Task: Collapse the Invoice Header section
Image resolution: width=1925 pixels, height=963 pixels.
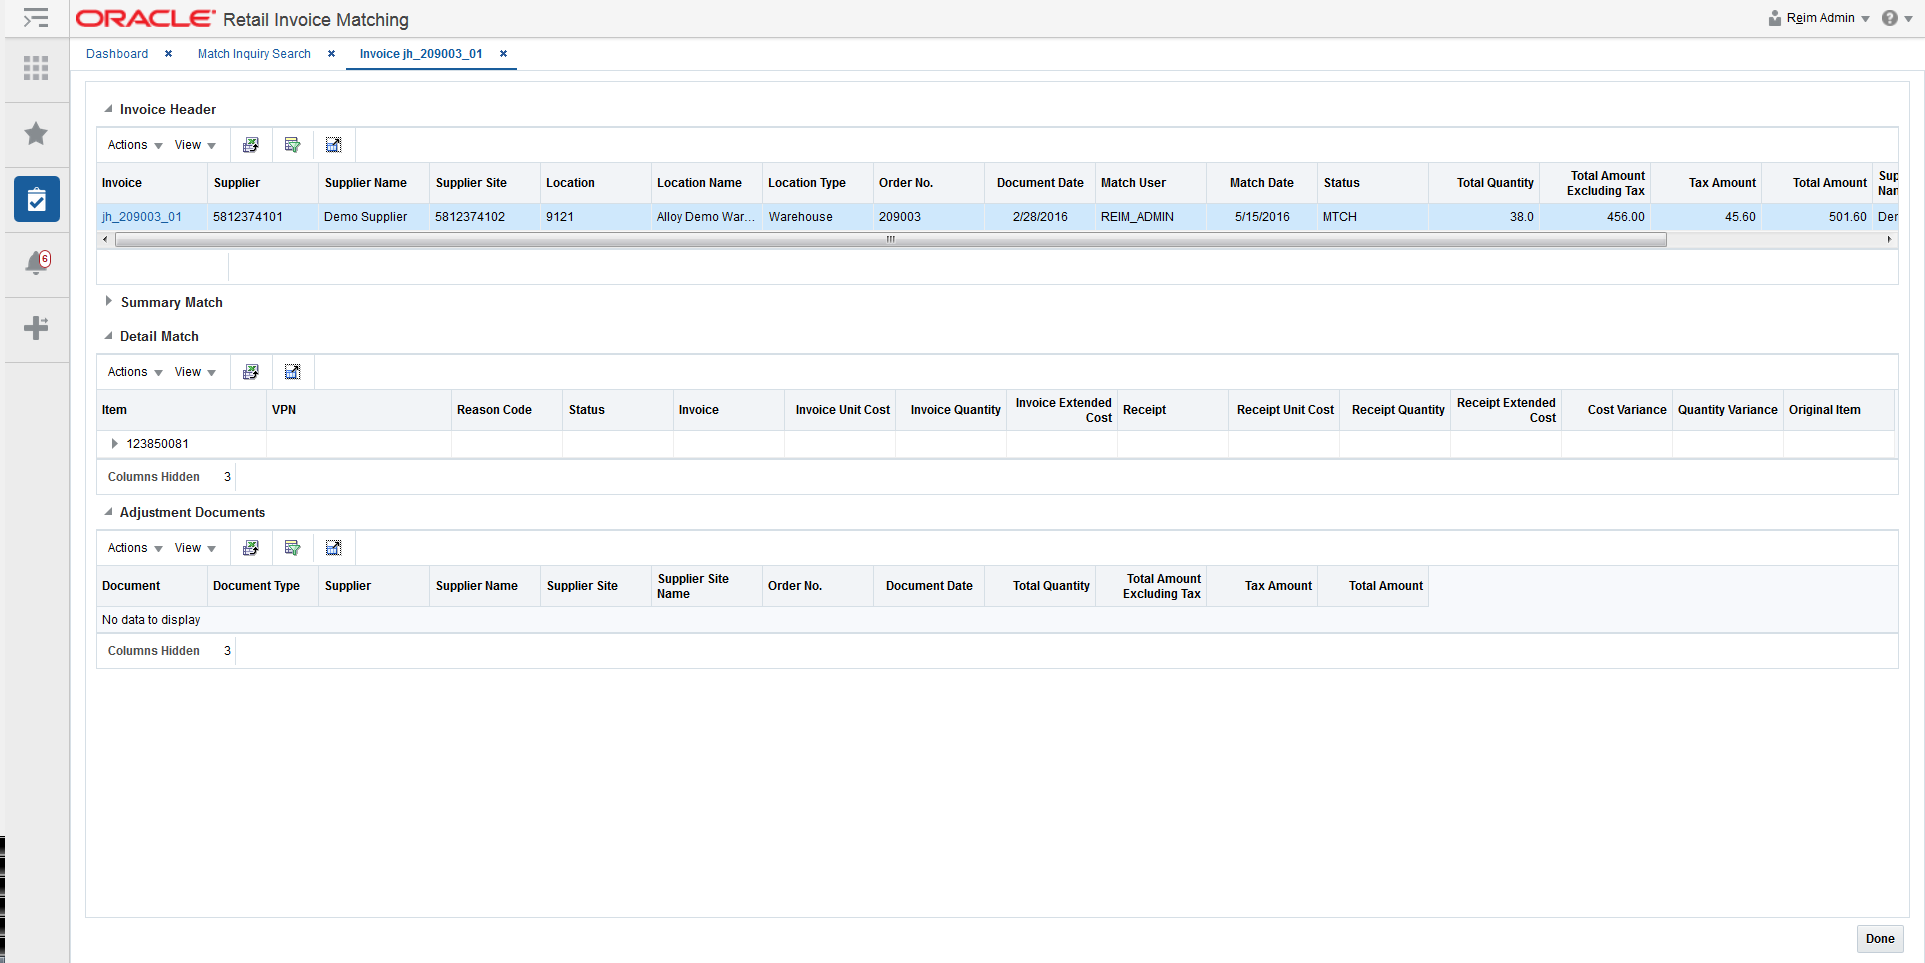Action: tap(108, 109)
